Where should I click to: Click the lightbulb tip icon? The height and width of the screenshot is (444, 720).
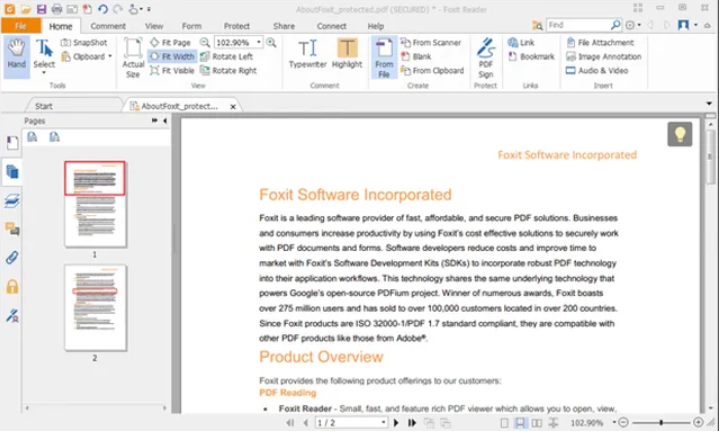pyautogui.click(x=679, y=134)
